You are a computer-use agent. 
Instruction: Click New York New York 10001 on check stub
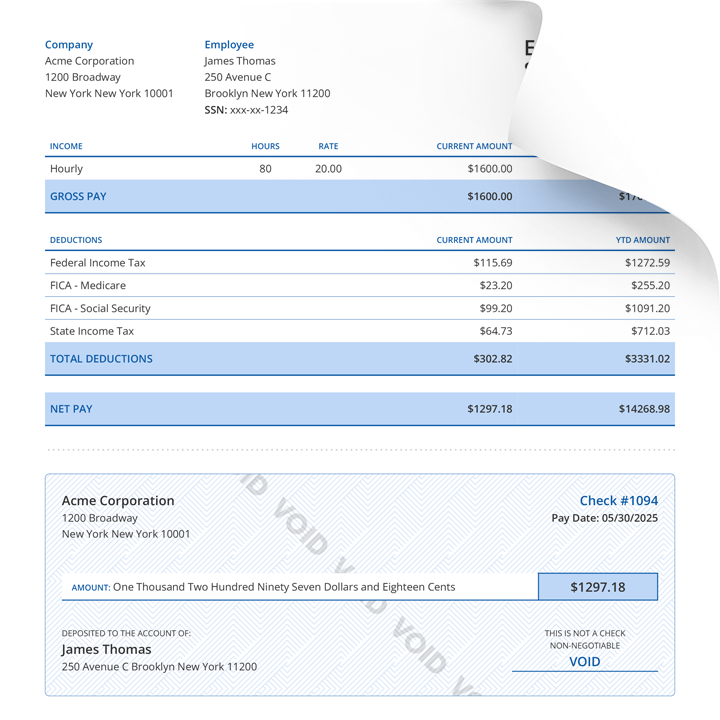(x=126, y=534)
